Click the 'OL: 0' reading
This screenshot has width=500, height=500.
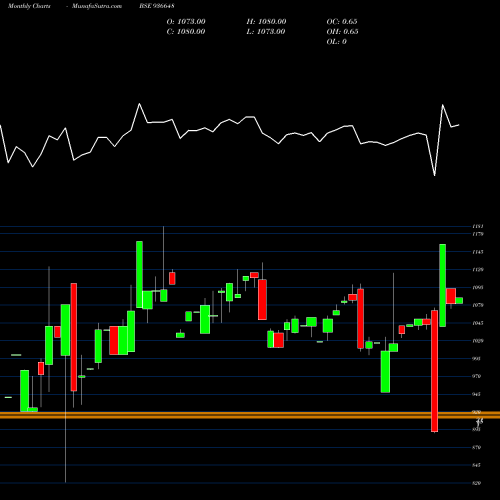337,42
